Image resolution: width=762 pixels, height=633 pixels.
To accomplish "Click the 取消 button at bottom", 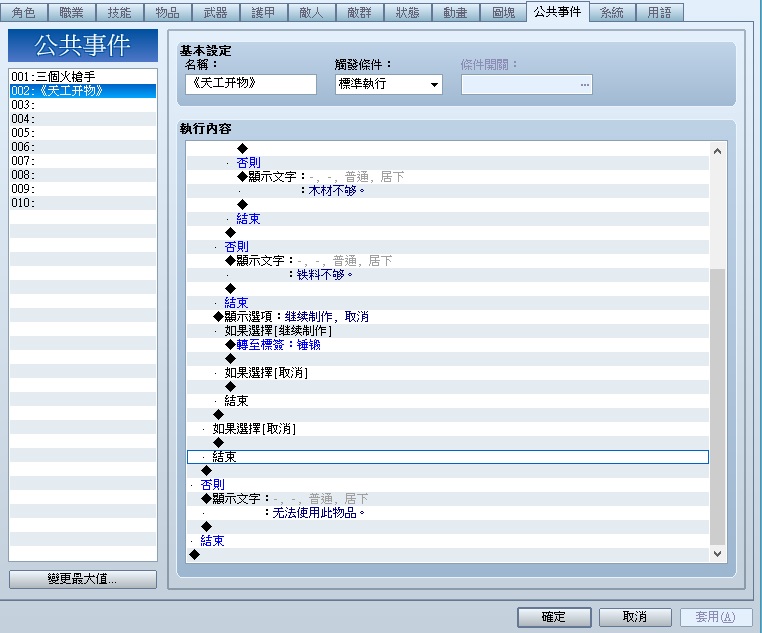I will 635,617.
